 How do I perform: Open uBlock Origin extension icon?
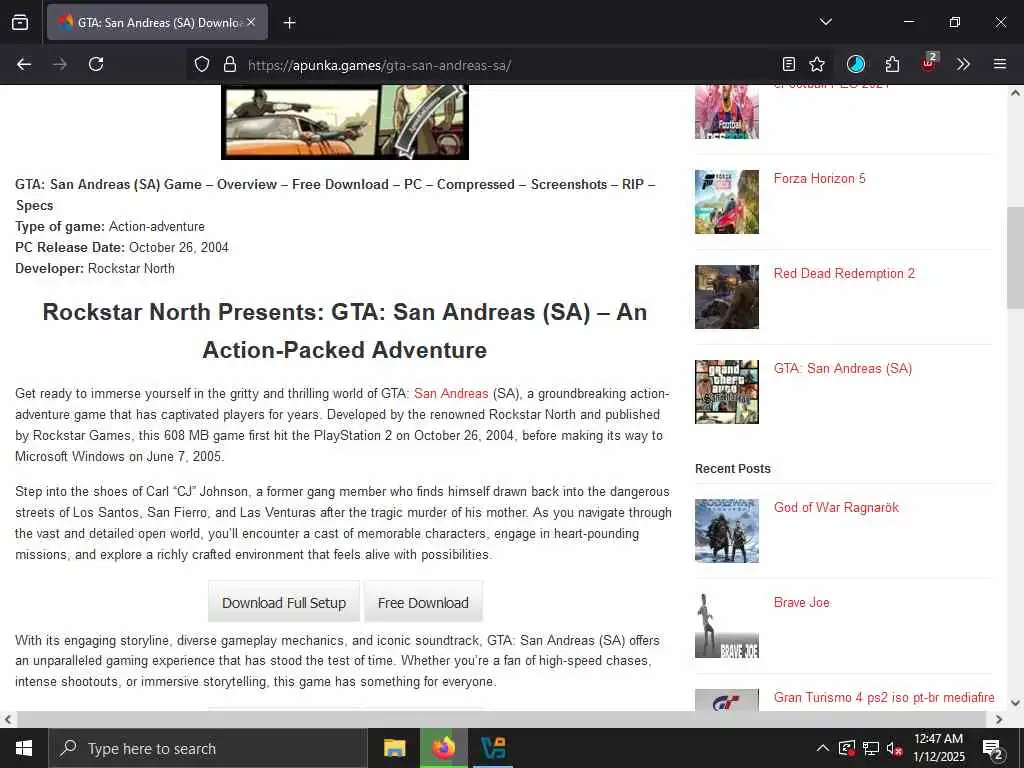click(x=929, y=63)
